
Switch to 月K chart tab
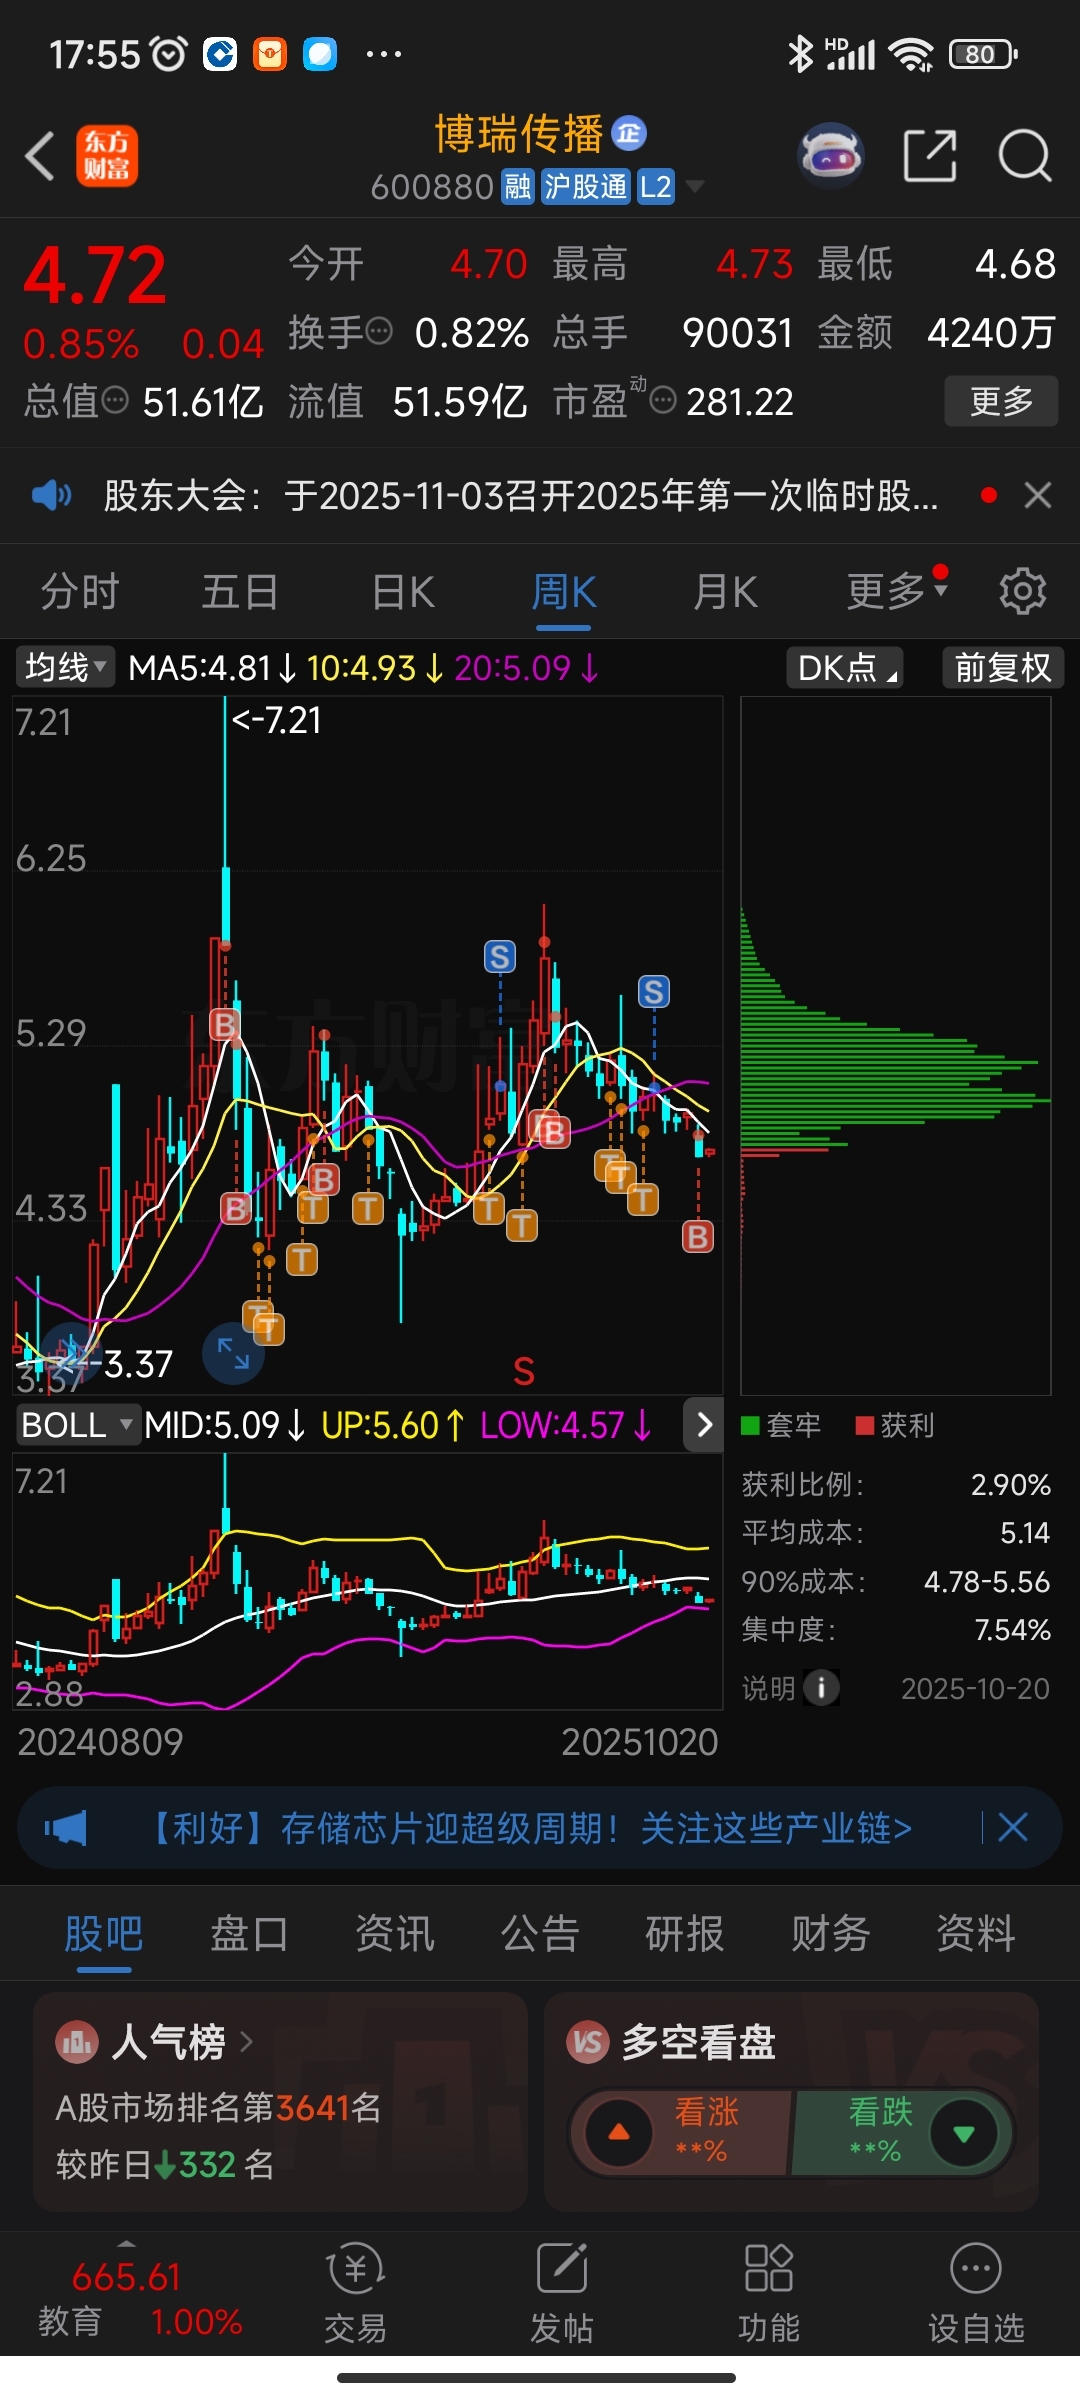click(x=725, y=592)
